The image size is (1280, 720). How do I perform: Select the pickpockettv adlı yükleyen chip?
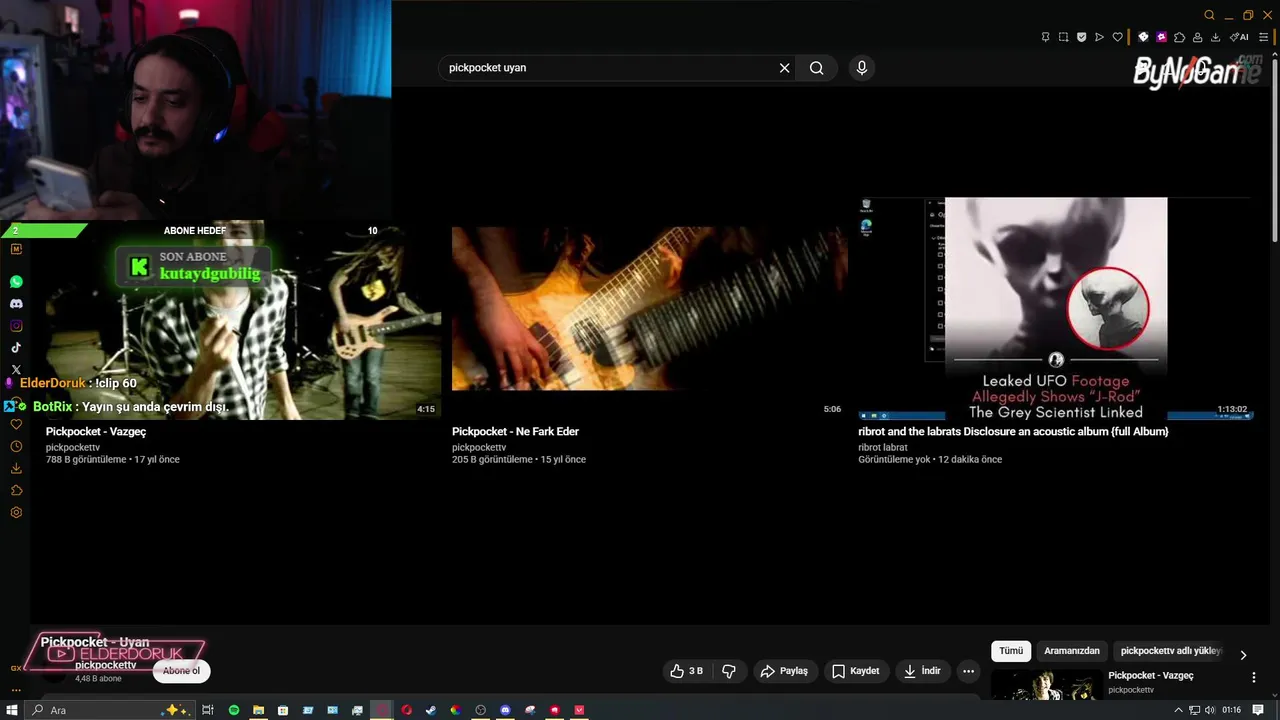pos(1170,651)
